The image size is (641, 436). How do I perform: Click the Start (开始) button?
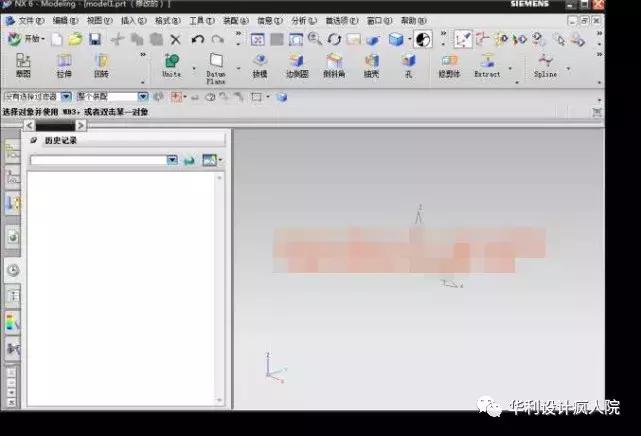pos(28,39)
